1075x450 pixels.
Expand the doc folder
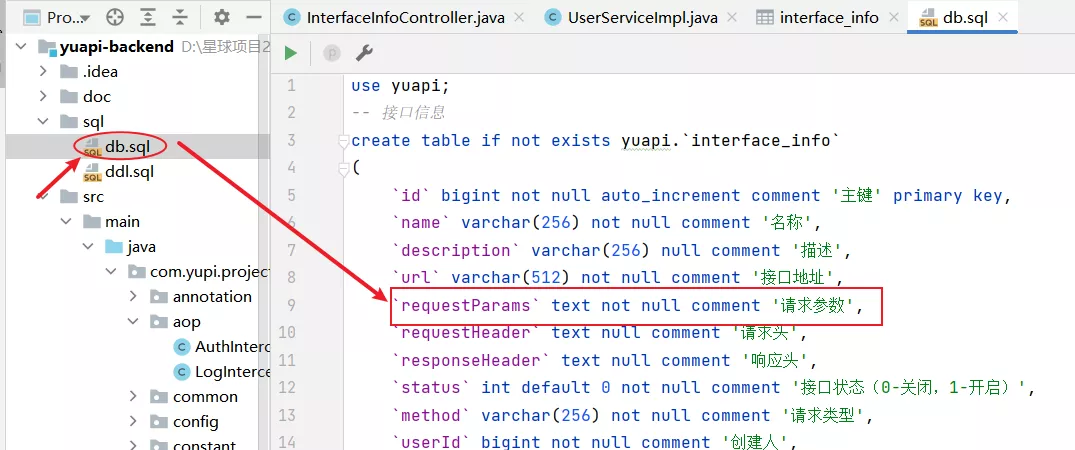(x=43, y=97)
